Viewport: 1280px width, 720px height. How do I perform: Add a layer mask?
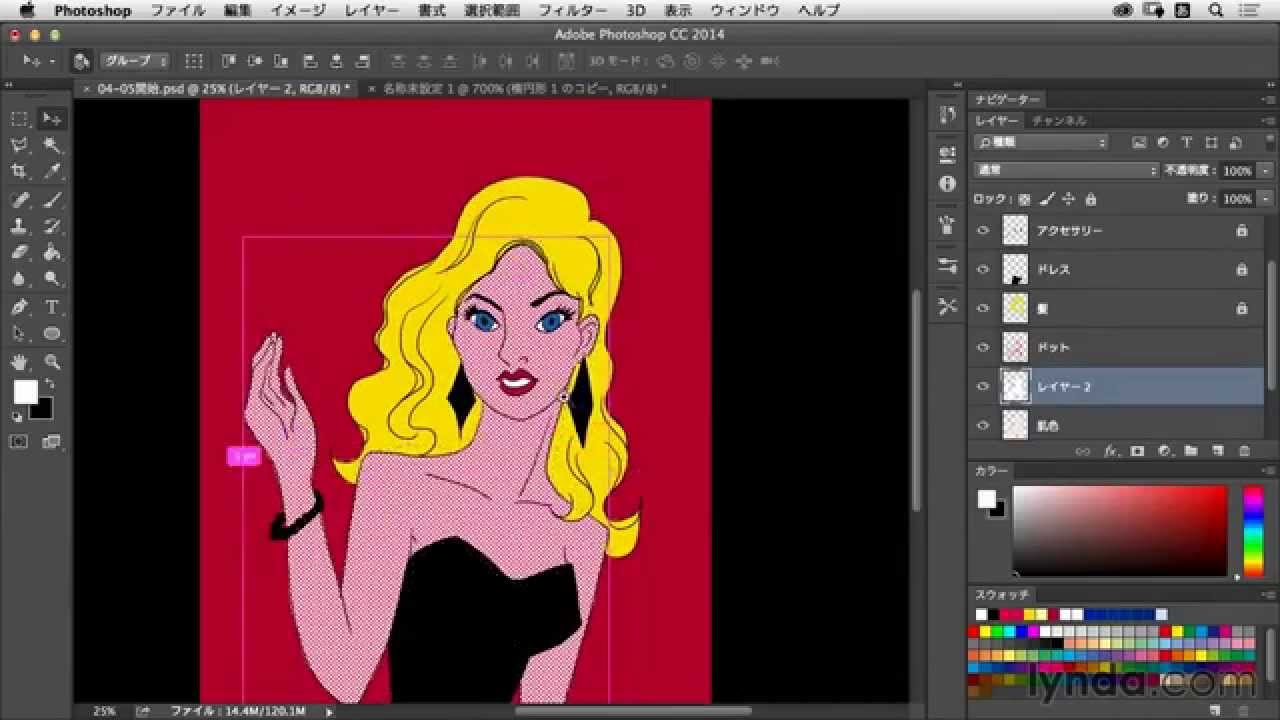(1137, 452)
